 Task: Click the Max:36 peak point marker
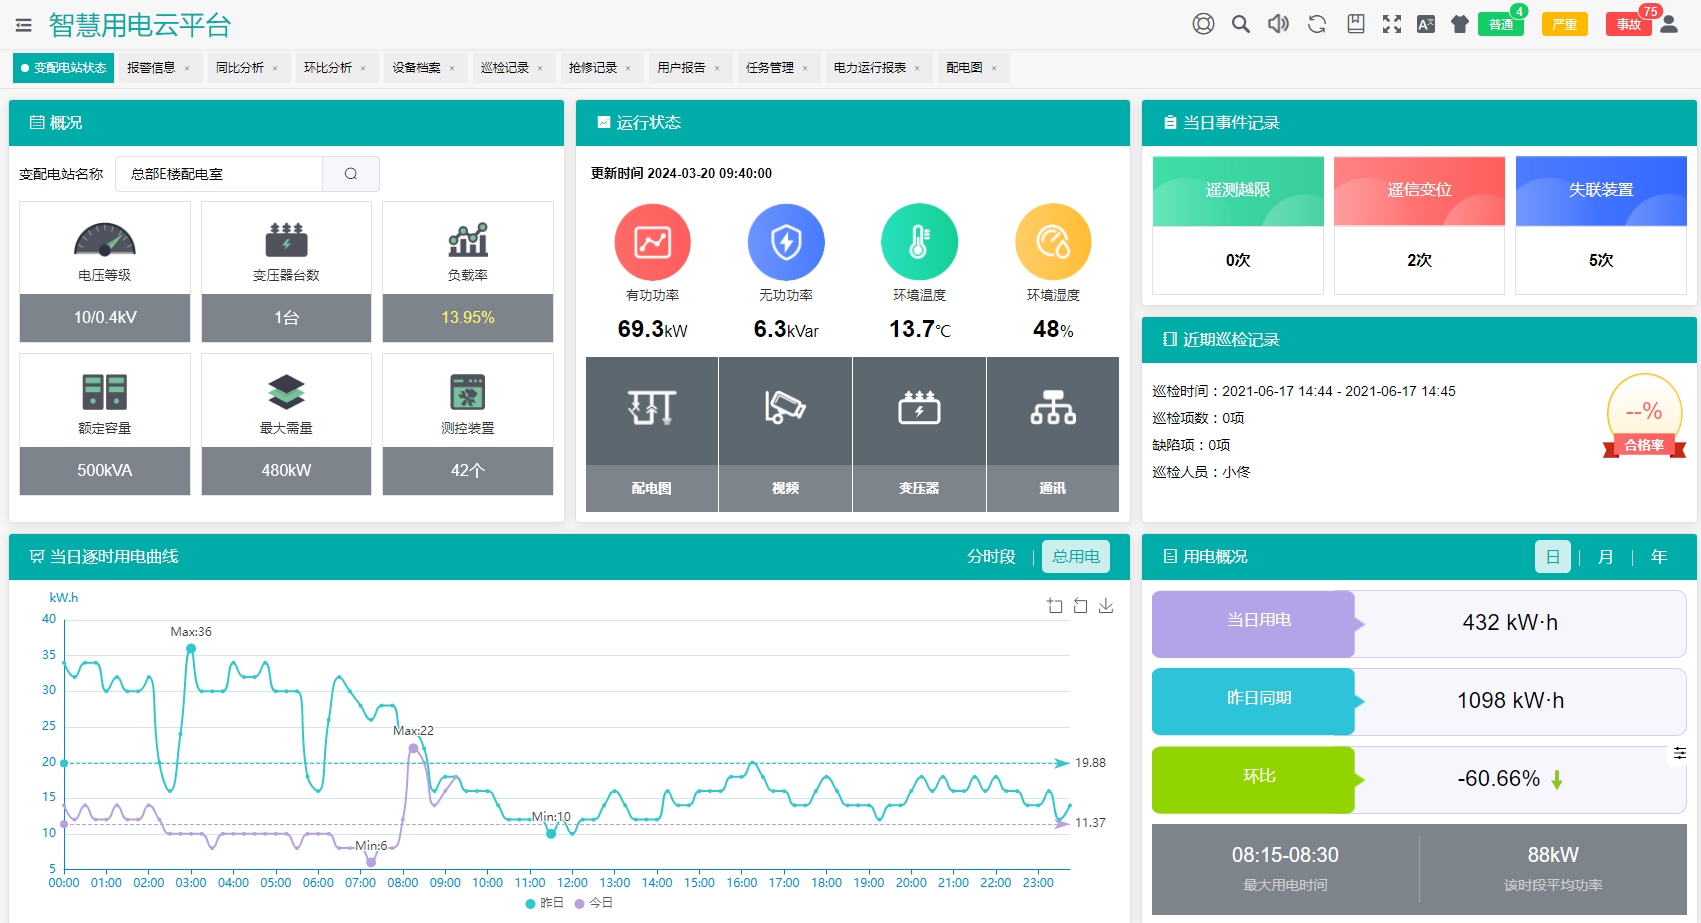point(191,649)
